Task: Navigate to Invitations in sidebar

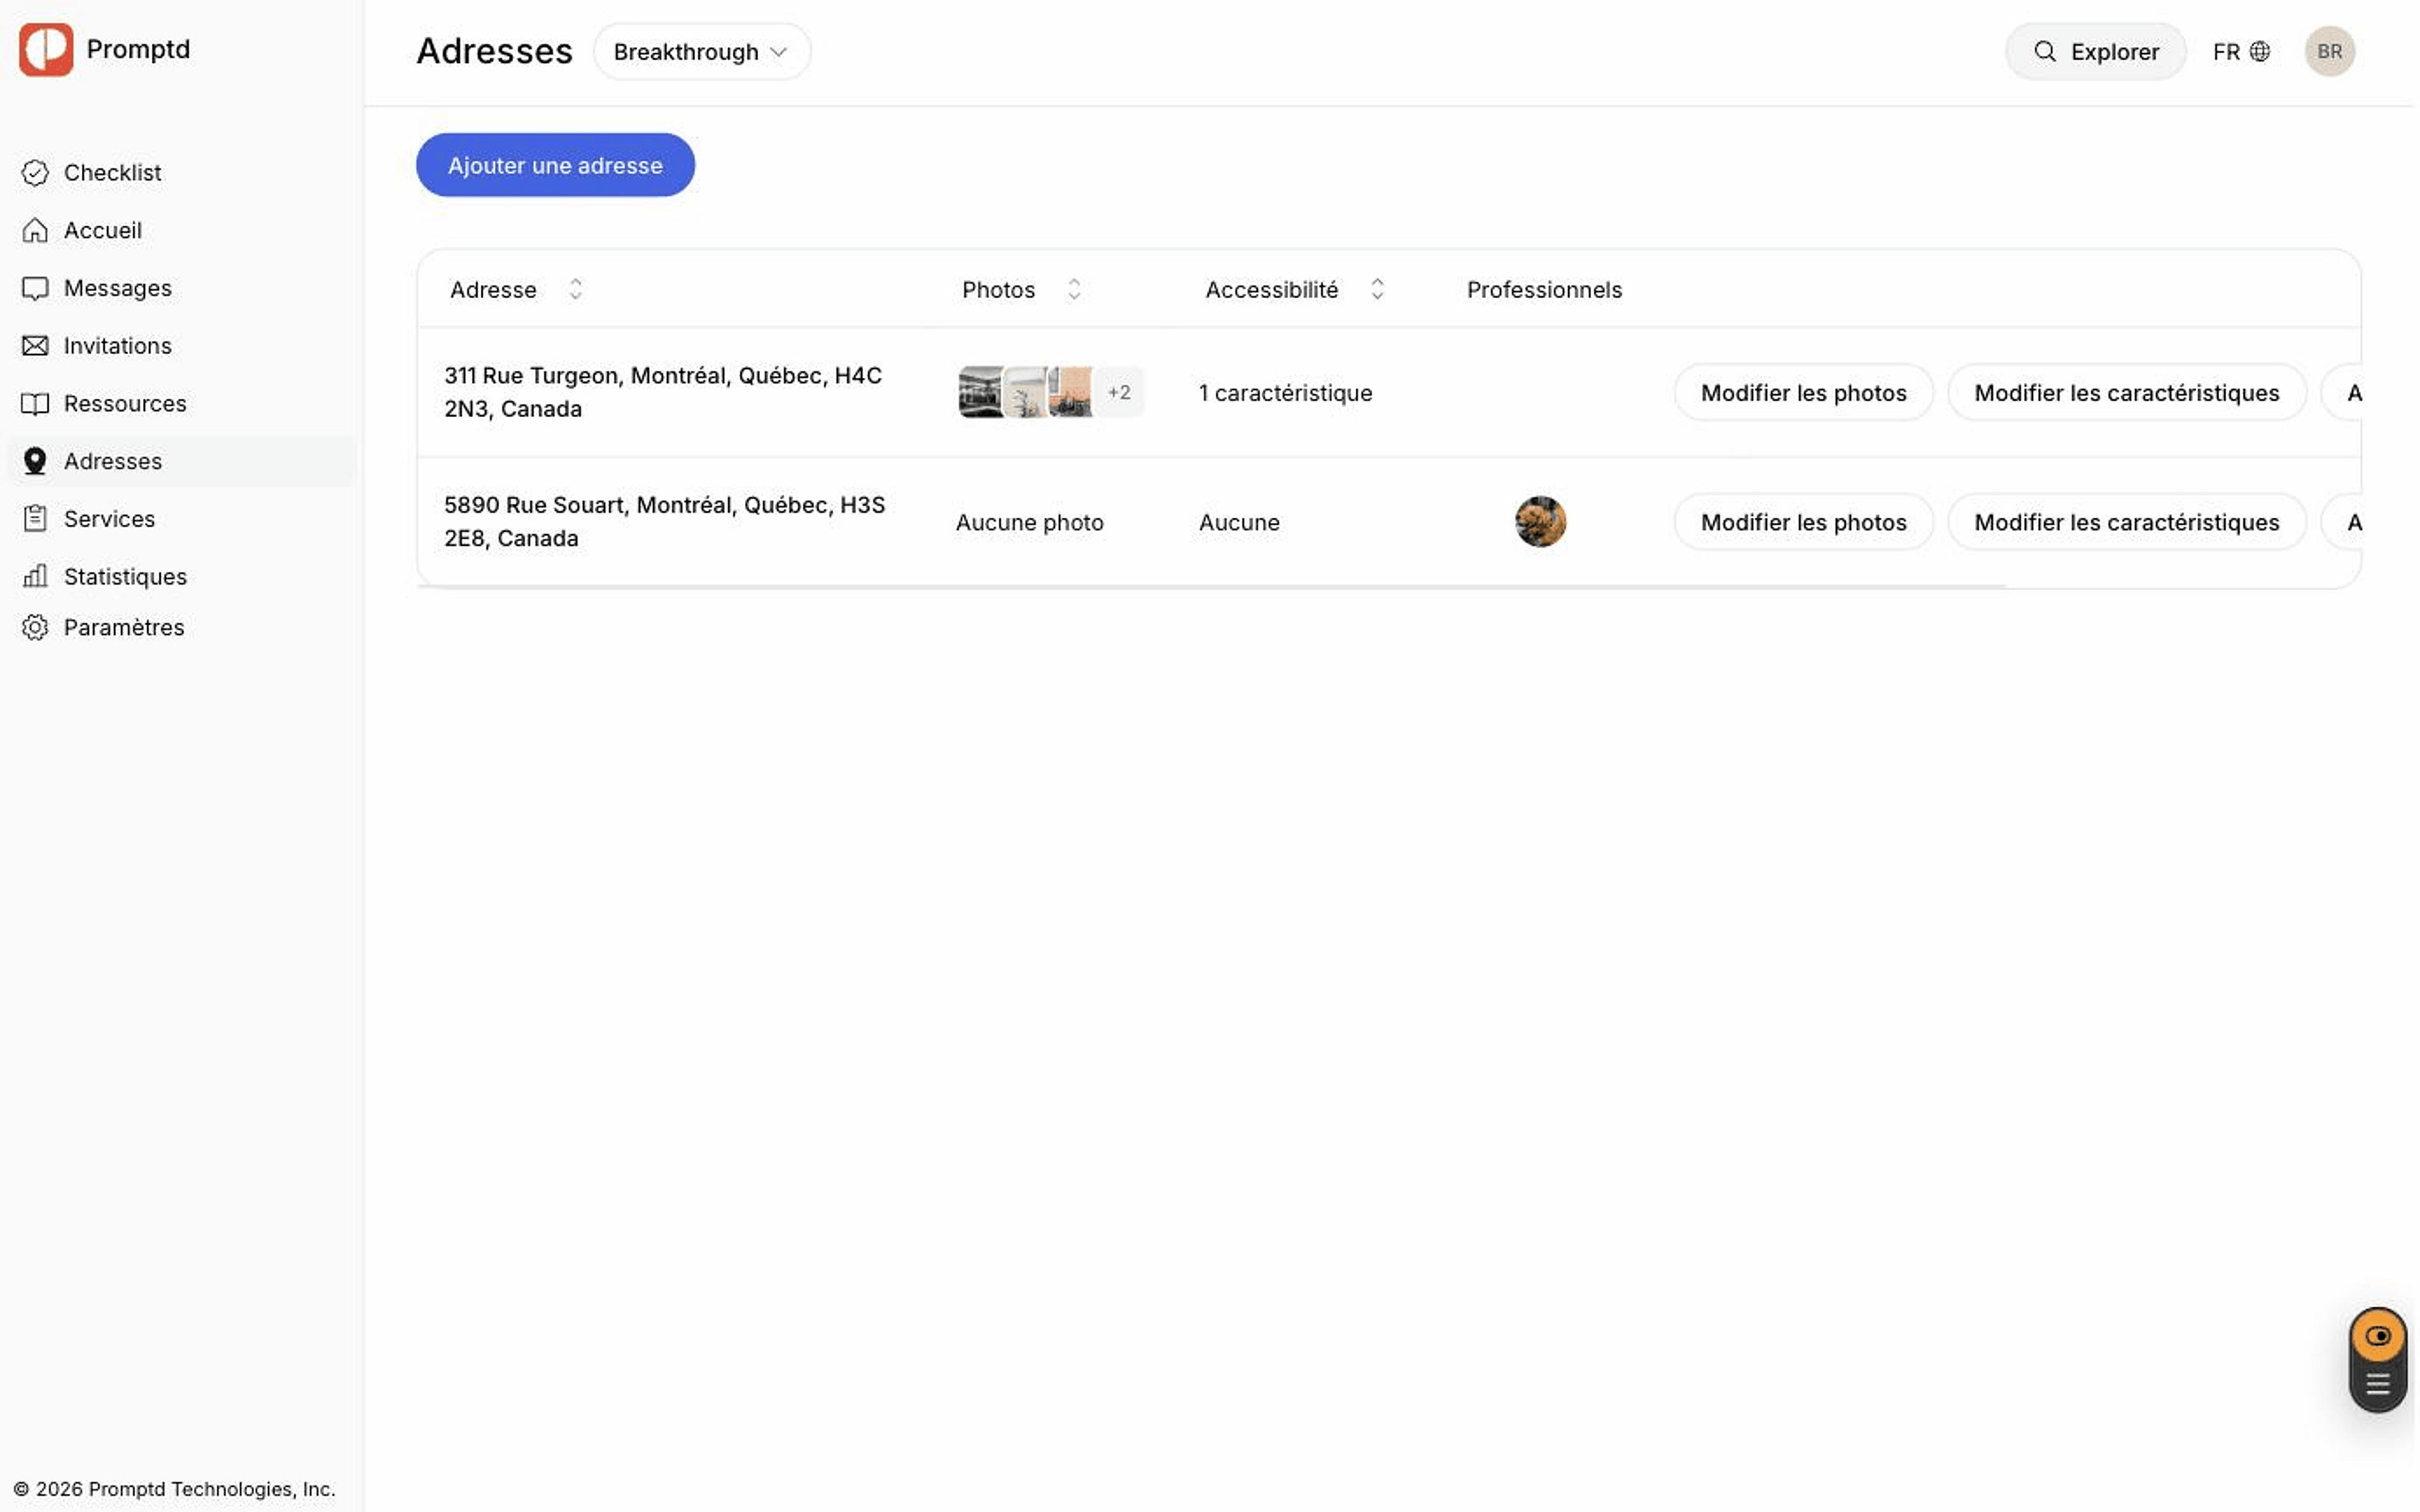Action: (x=182, y=346)
